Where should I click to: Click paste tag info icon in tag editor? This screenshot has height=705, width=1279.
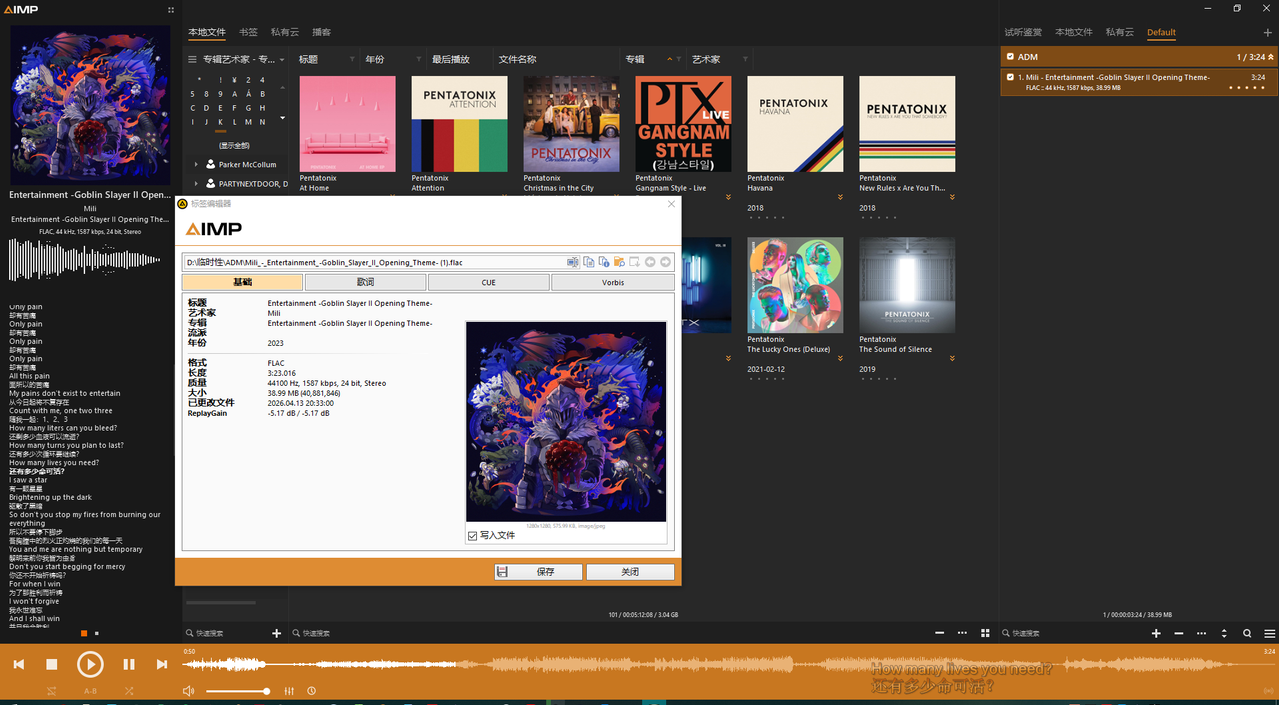click(604, 262)
